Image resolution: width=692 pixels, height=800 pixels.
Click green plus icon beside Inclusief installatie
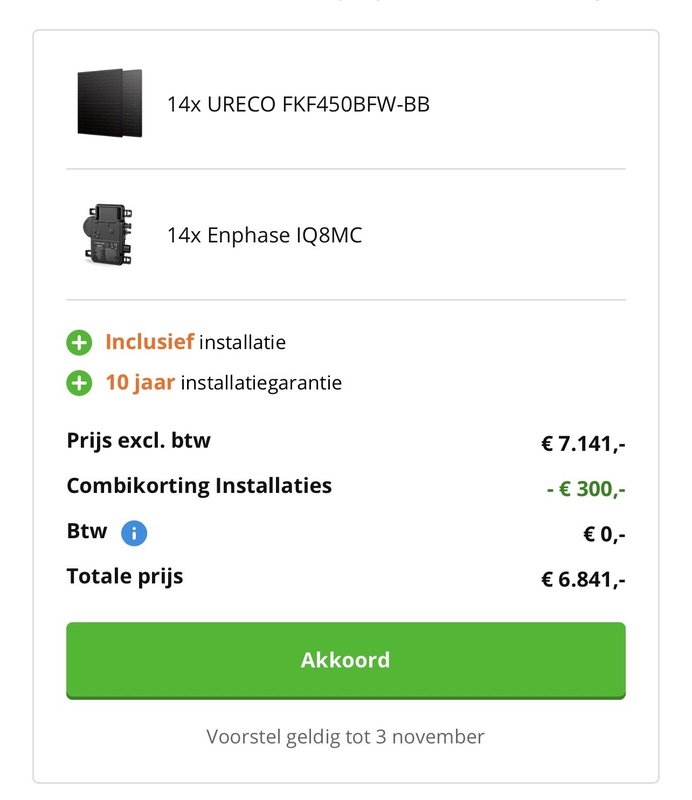click(79, 343)
